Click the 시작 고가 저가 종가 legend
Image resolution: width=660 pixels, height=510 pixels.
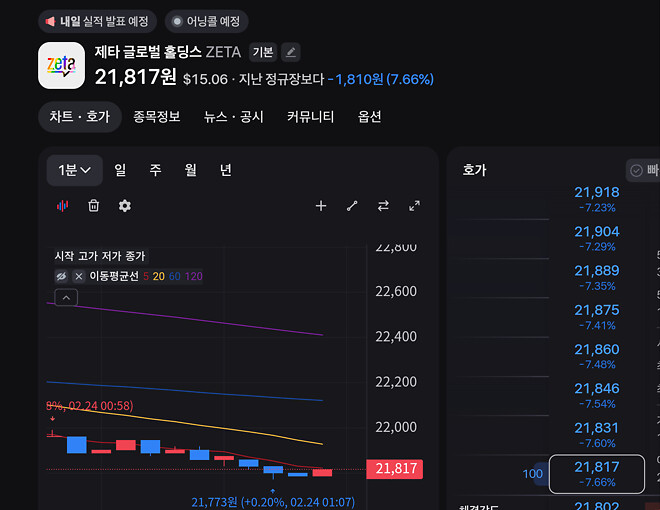pyautogui.click(x=100, y=256)
